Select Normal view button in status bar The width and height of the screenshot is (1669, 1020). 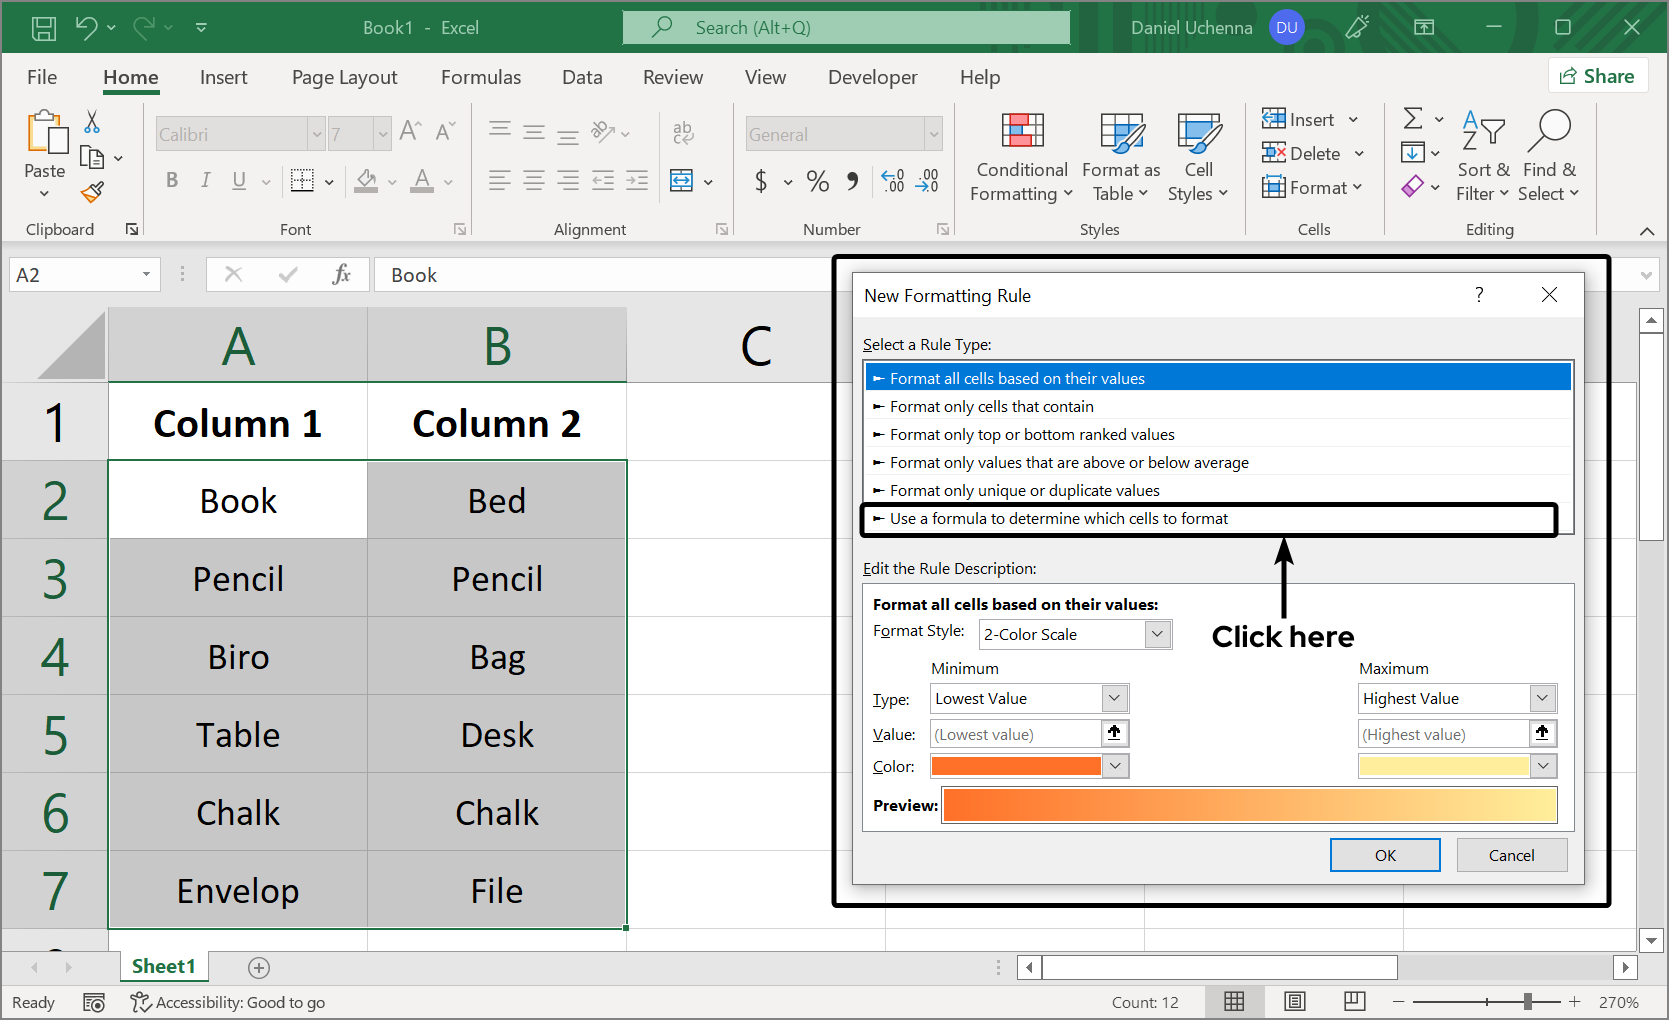click(x=1235, y=1001)
